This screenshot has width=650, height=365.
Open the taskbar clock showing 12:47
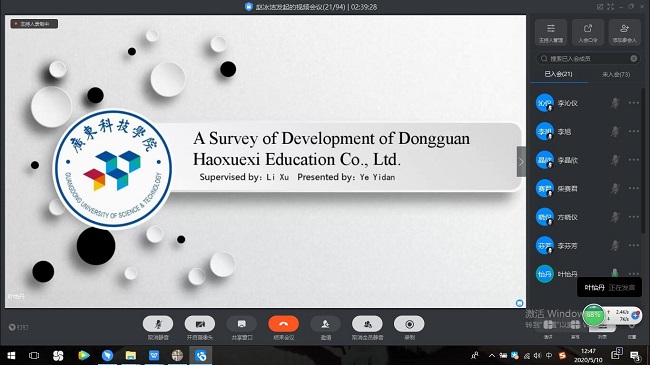click(x=588, y=355)
